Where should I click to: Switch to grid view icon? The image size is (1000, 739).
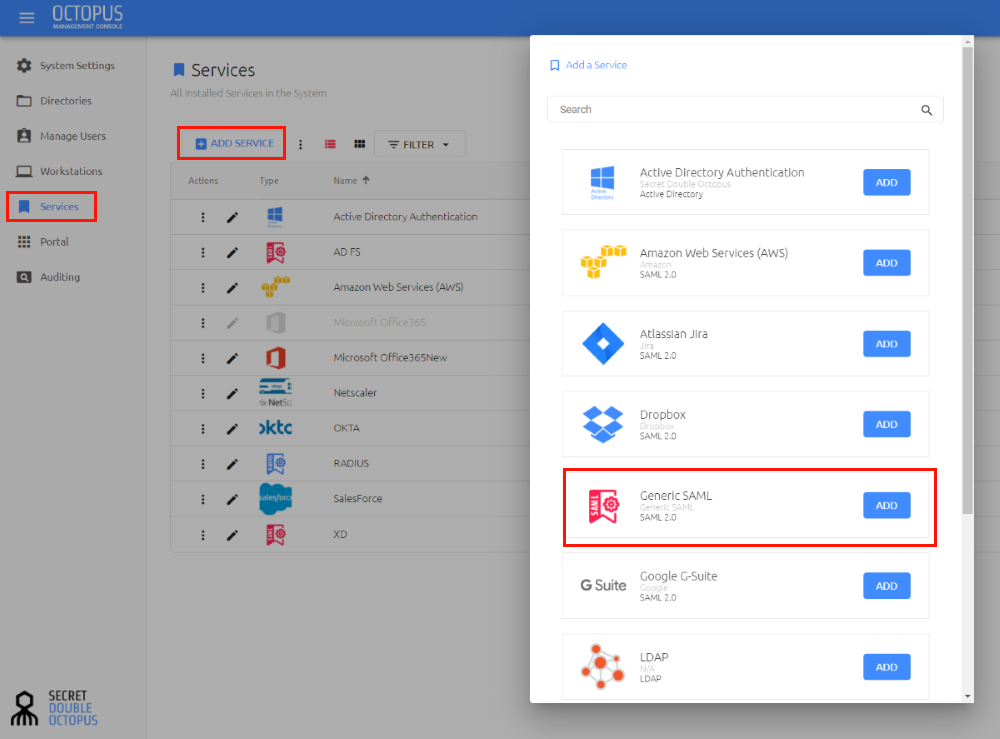(x=360, y=144)
